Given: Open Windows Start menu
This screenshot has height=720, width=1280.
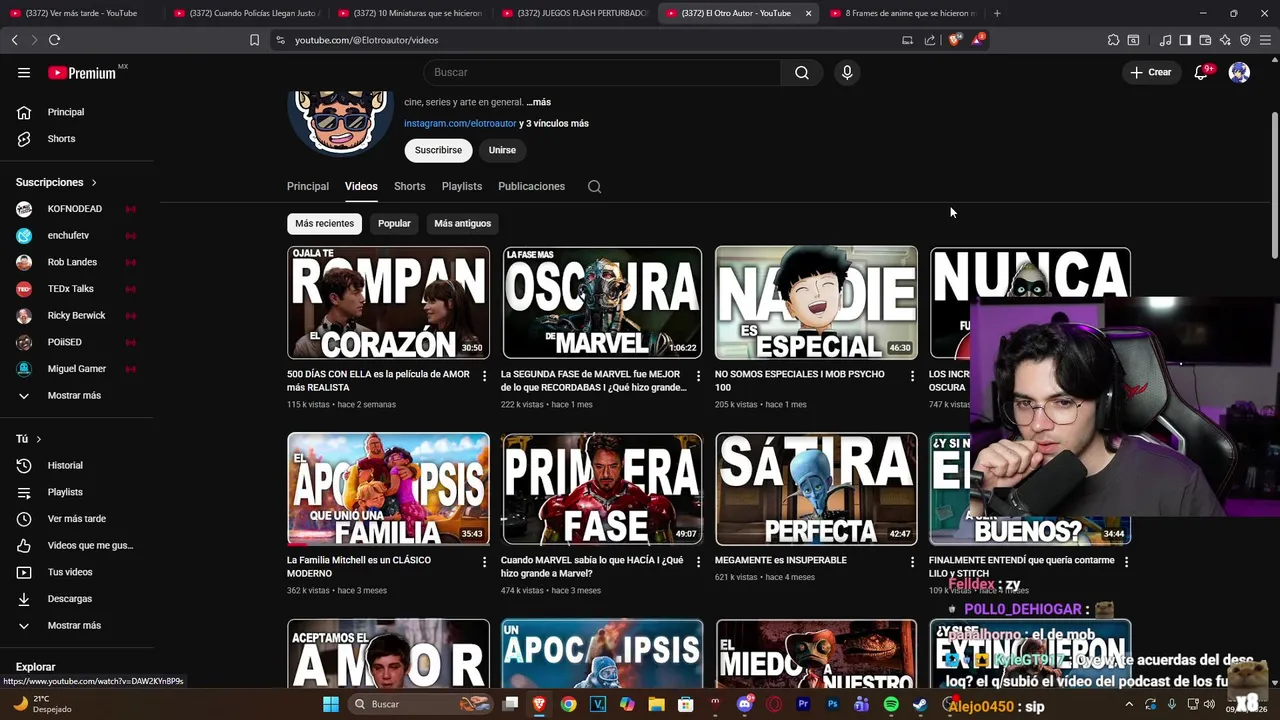Looking at the screenshot, I should (x=331, y=704).
